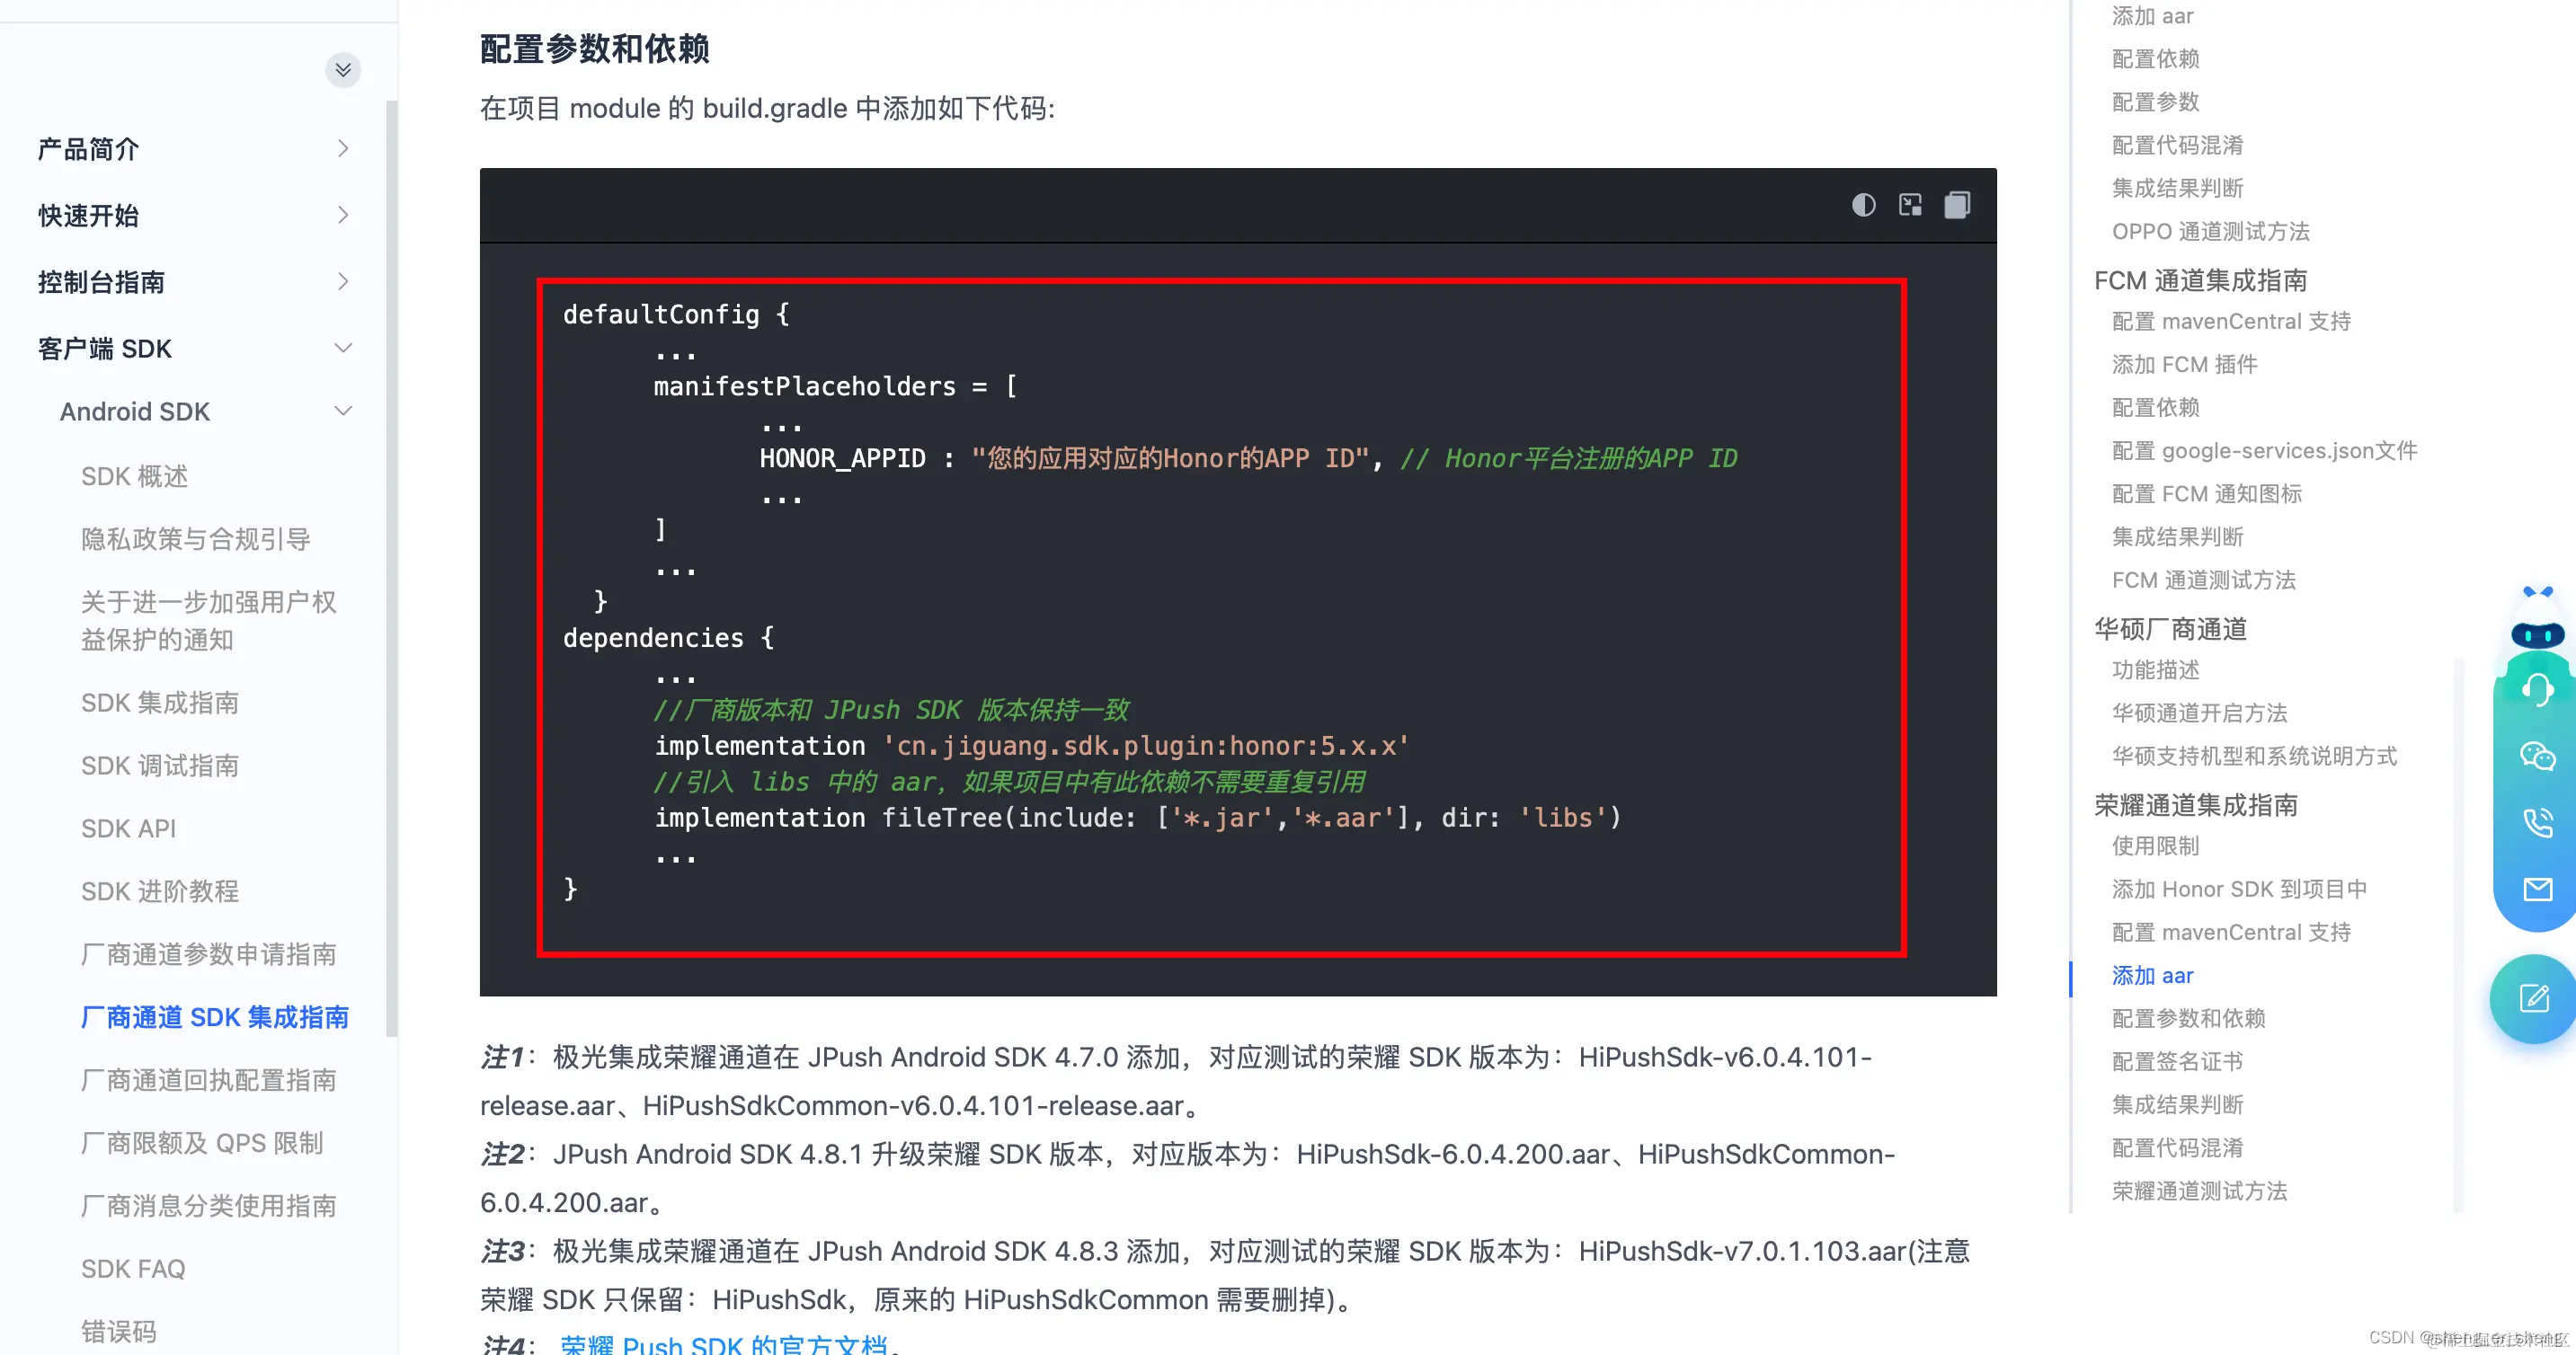Image resolution: width=2576 pixels, height=1355 pixels.
Task: Jump to 配置签名证书 in table of contents
Action: coord(2177,1061)
